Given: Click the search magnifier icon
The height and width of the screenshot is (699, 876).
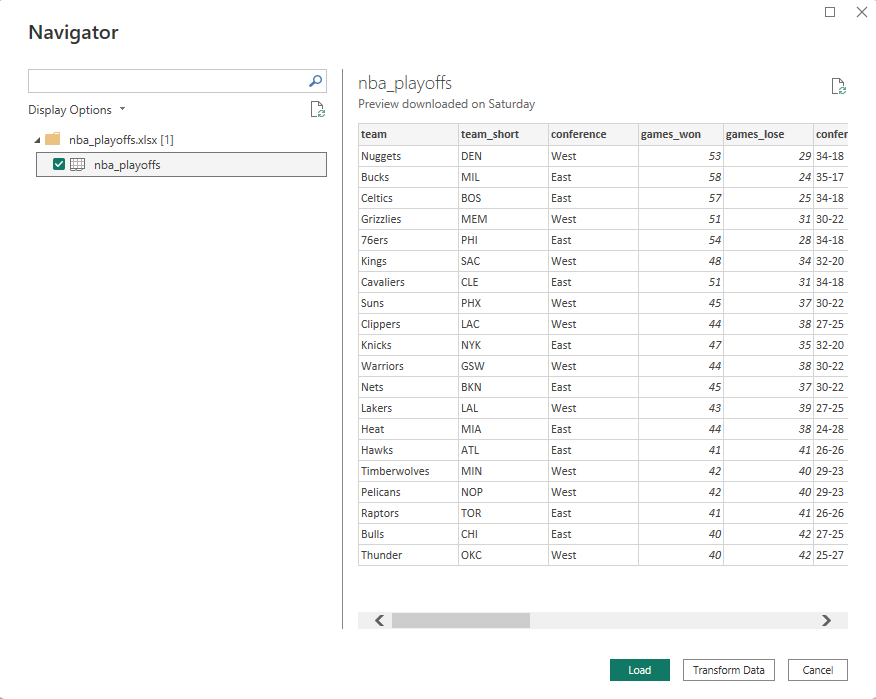Looking at the screenshot, I should click(315, 81).
